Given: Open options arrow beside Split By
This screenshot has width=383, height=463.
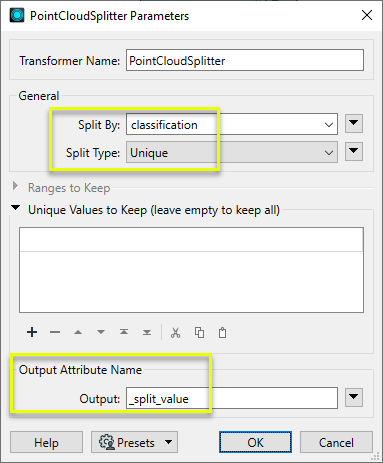Looking at the screenshot, I should point(354,123).
